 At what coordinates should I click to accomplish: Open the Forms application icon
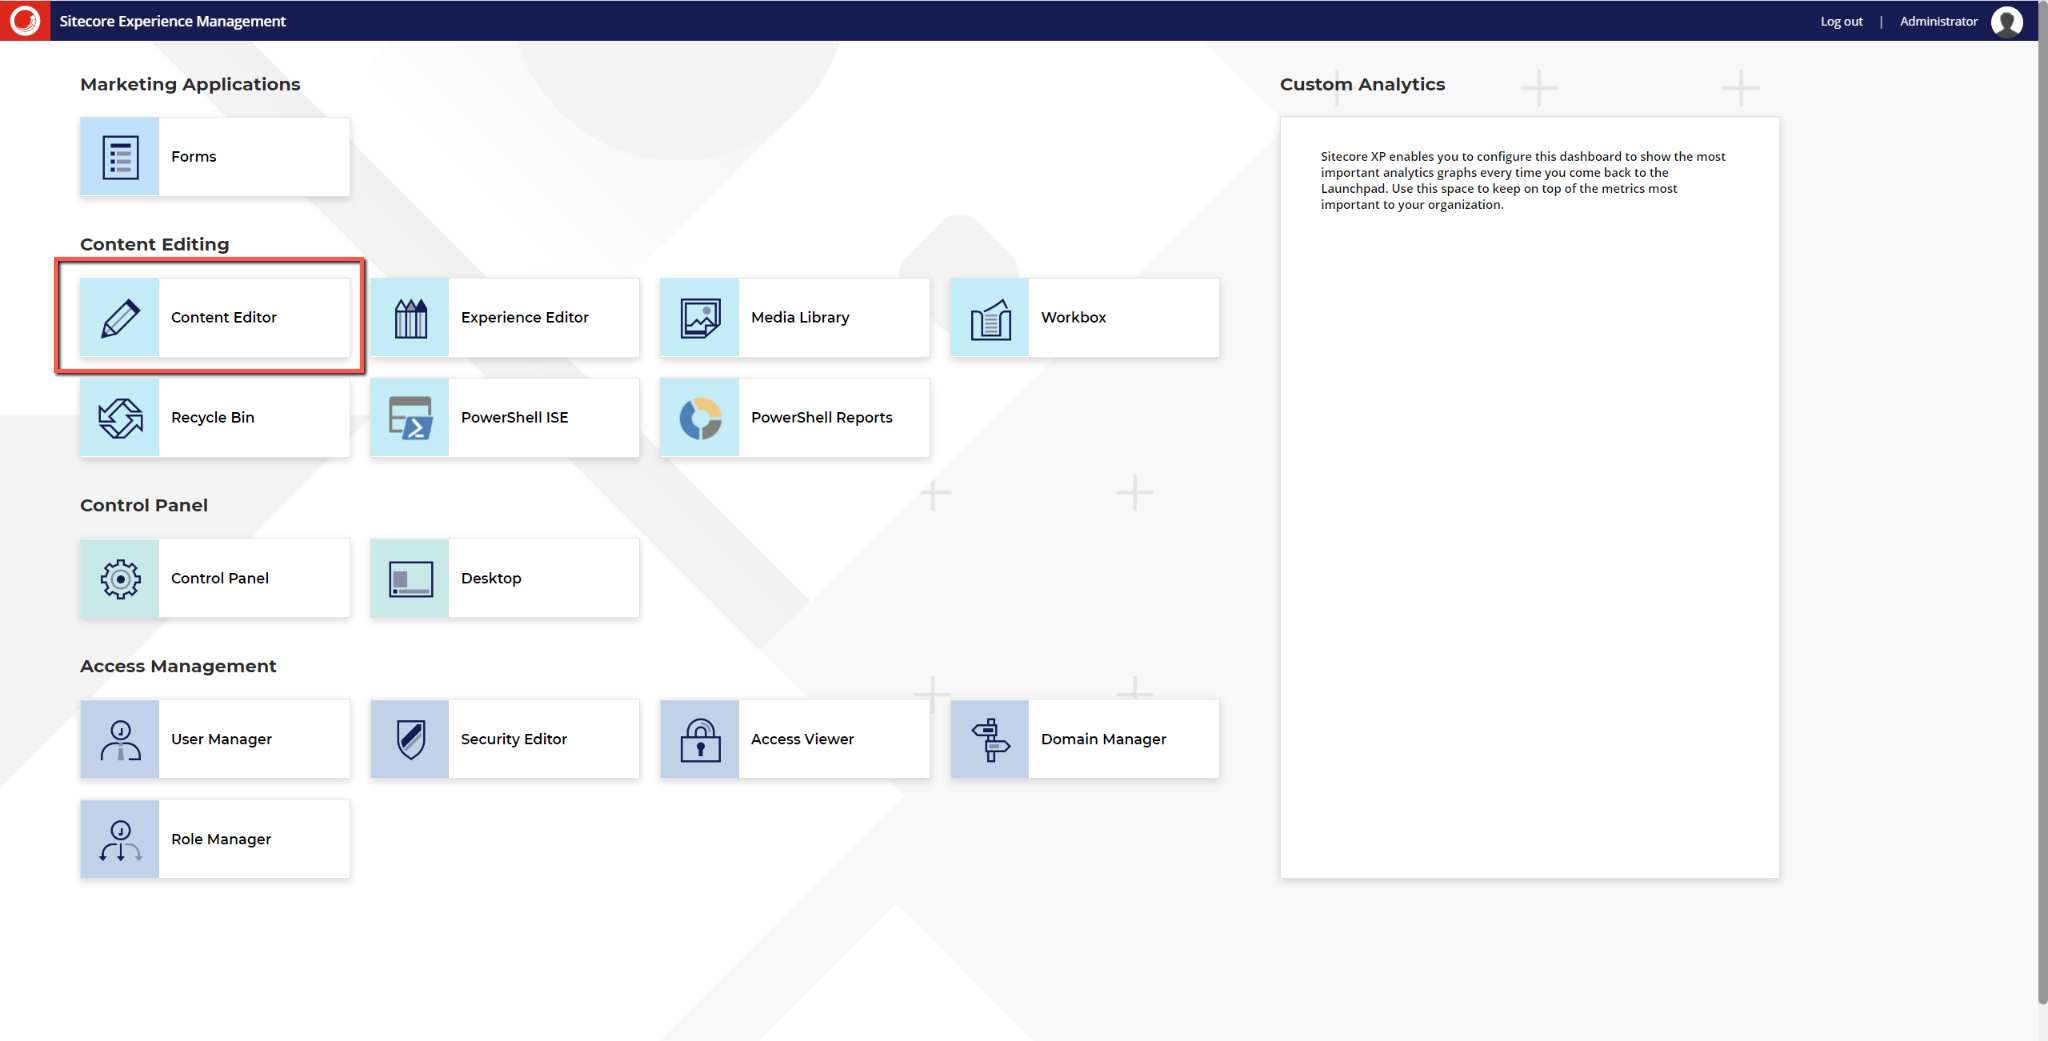(x=120, y=157)
